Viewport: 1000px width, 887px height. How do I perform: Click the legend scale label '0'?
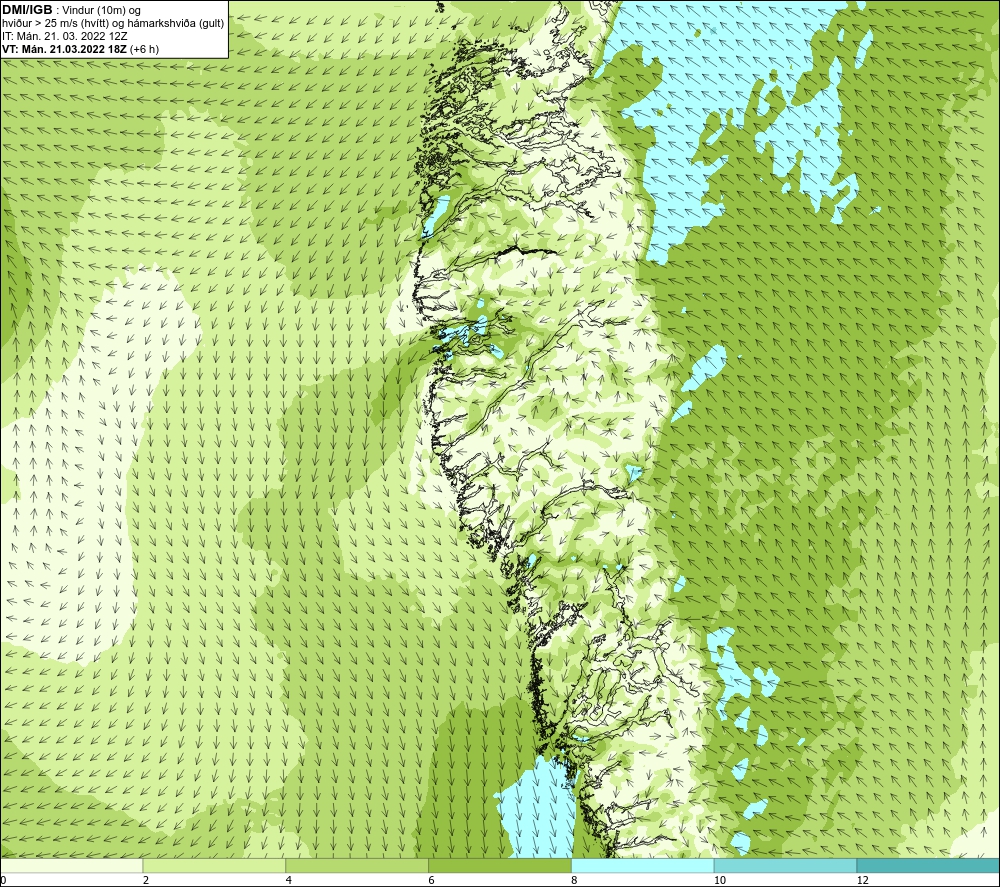[3, 881]
